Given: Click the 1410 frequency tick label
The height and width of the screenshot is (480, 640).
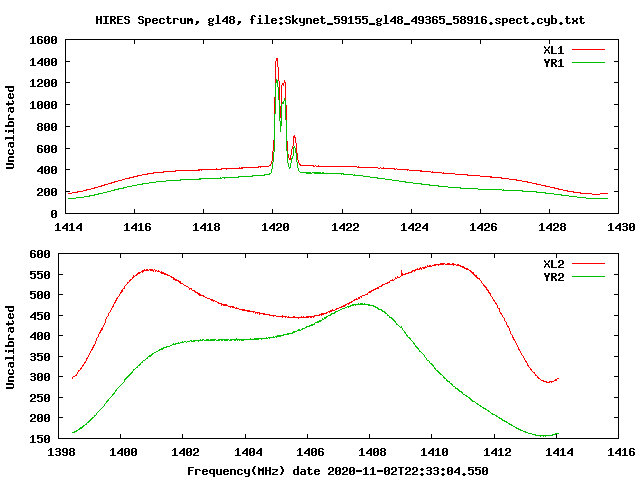Looking at the screenshot, I should [x=434, y=452].
